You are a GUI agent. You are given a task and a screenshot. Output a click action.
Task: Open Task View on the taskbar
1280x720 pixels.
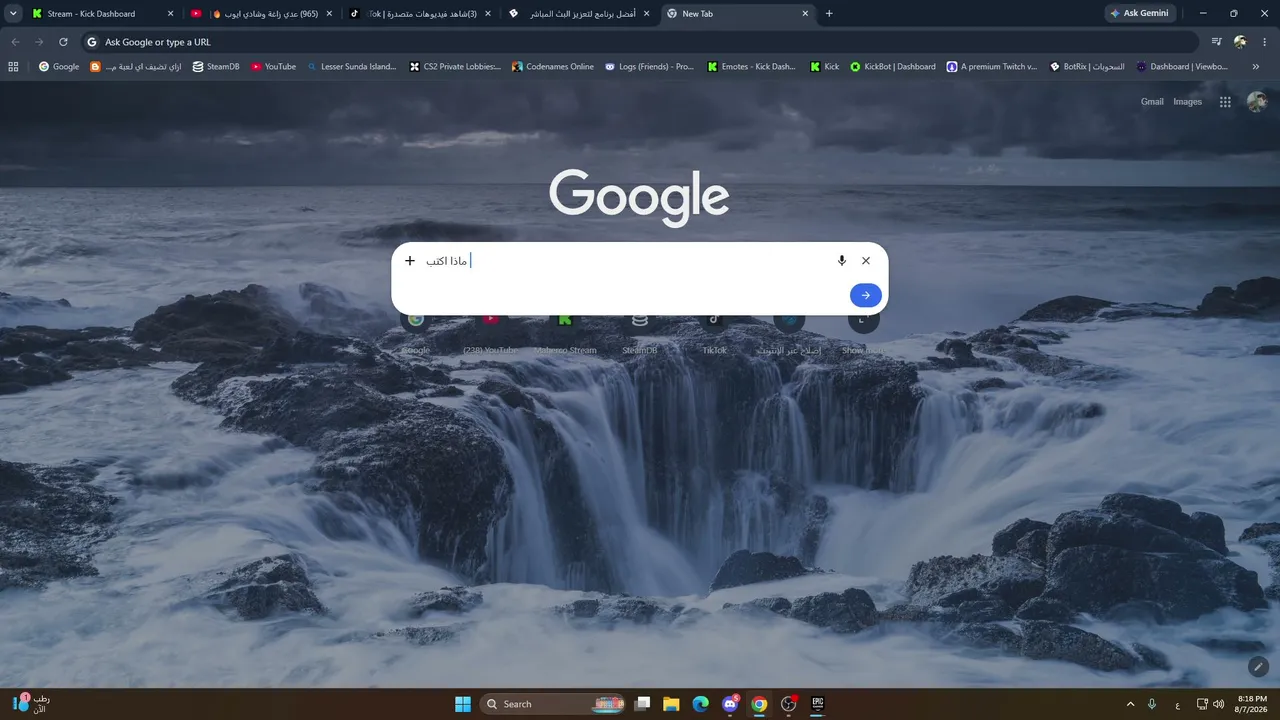[x=642, y=704]
